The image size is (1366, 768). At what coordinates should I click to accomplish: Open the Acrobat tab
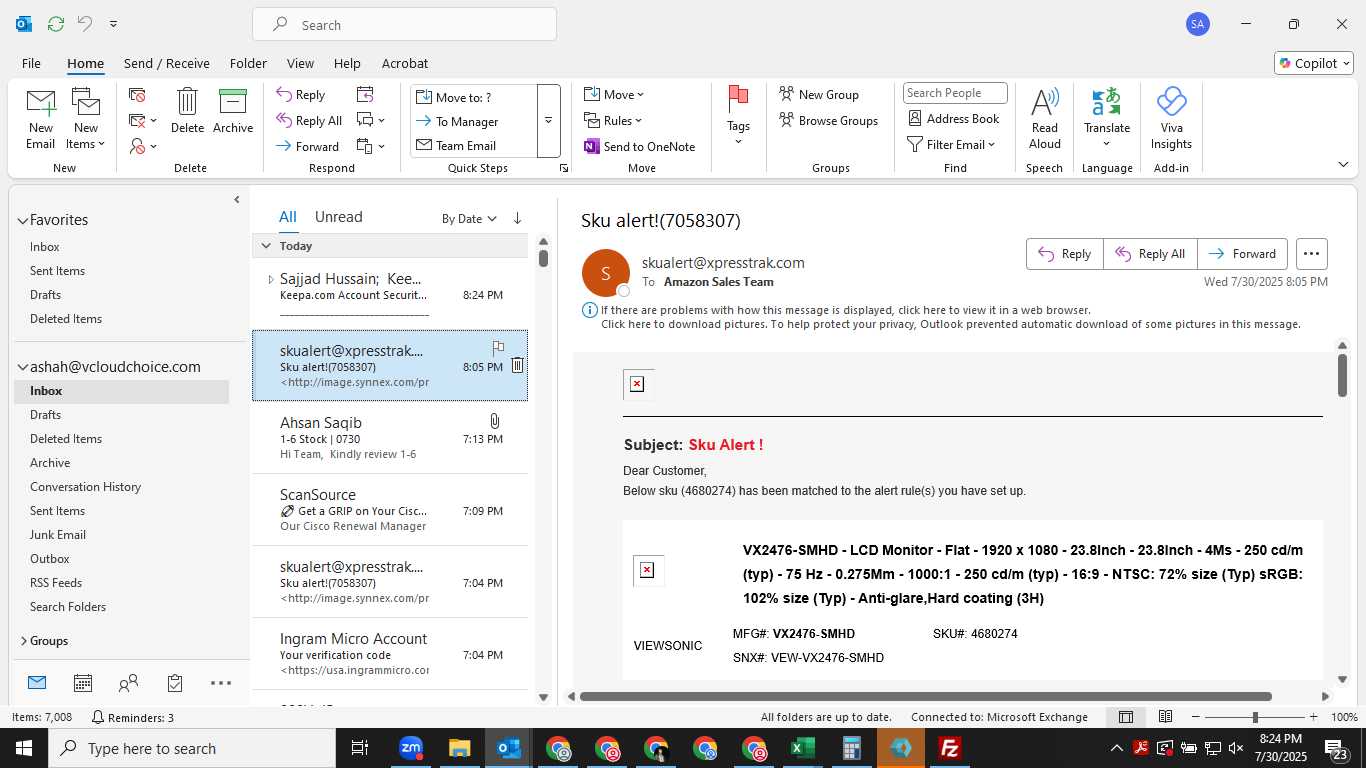point(405,63)
